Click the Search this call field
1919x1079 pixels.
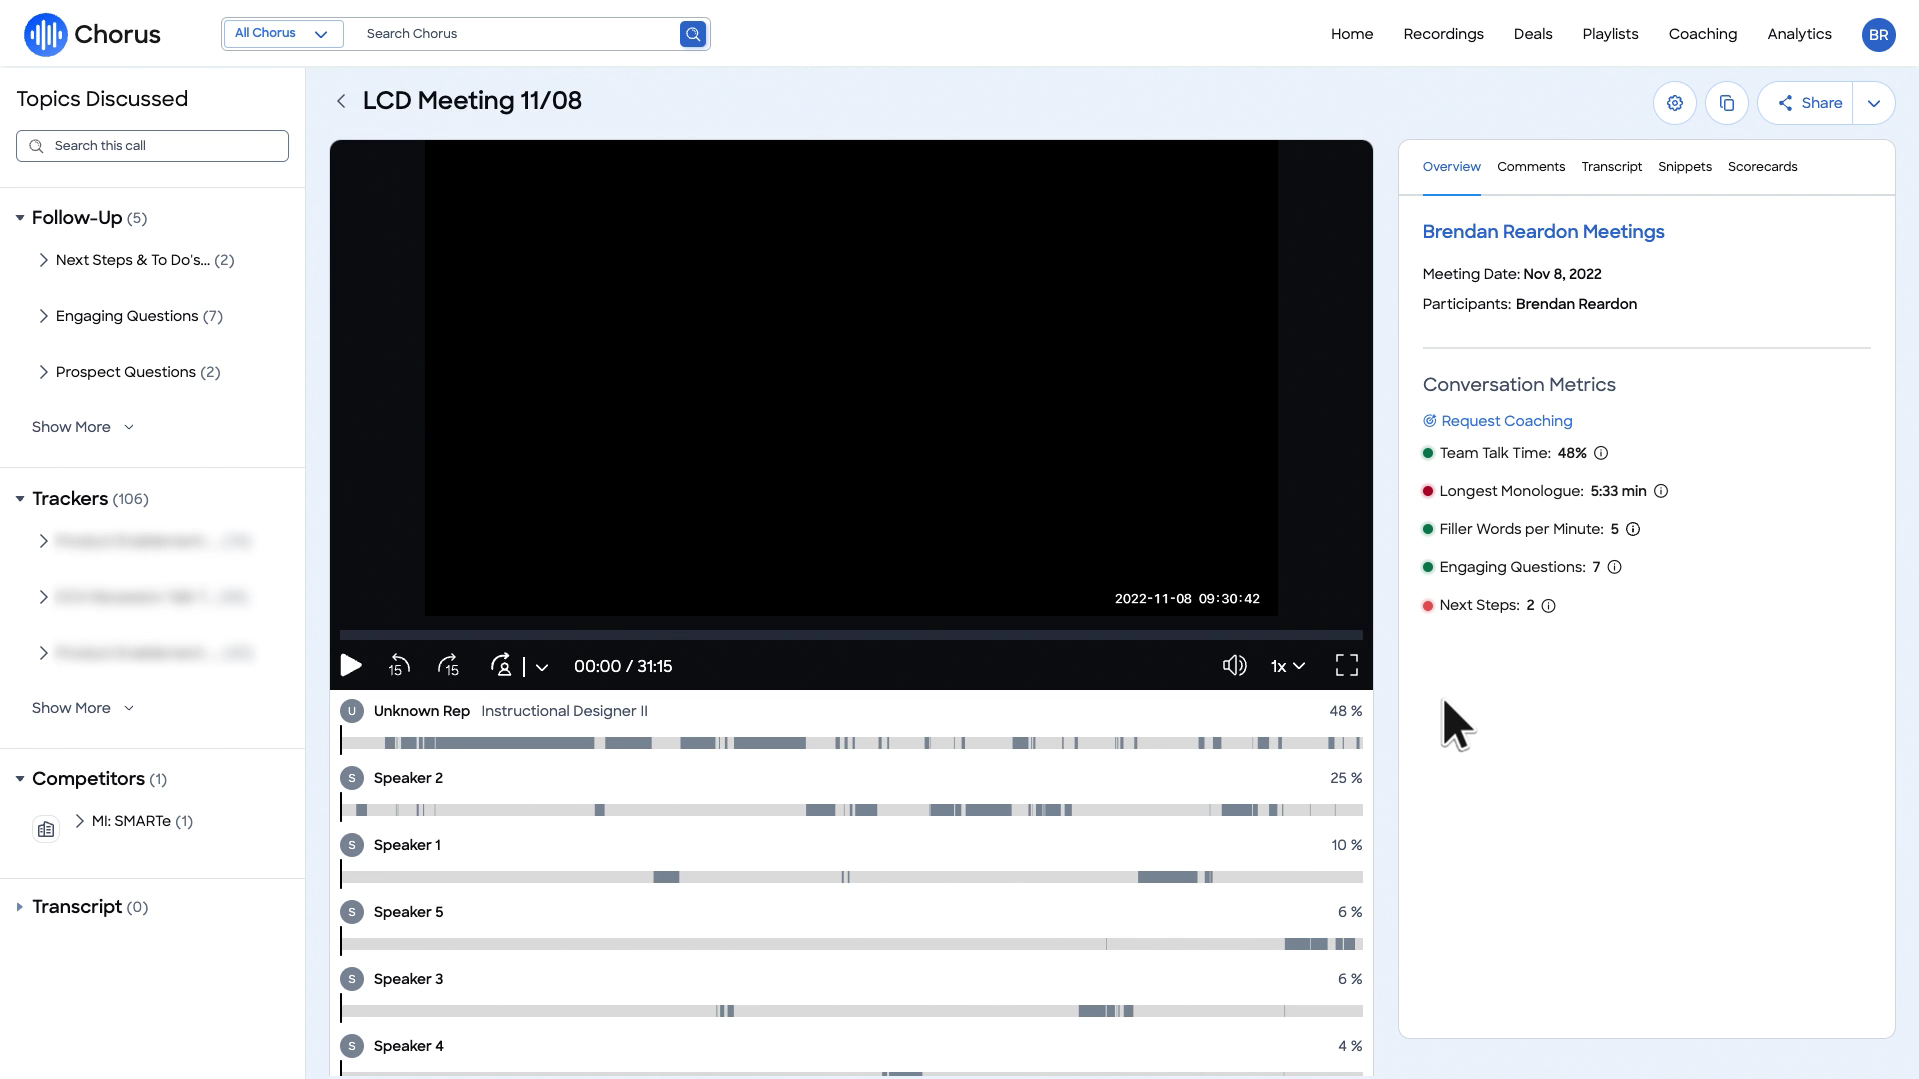[152, 146]
